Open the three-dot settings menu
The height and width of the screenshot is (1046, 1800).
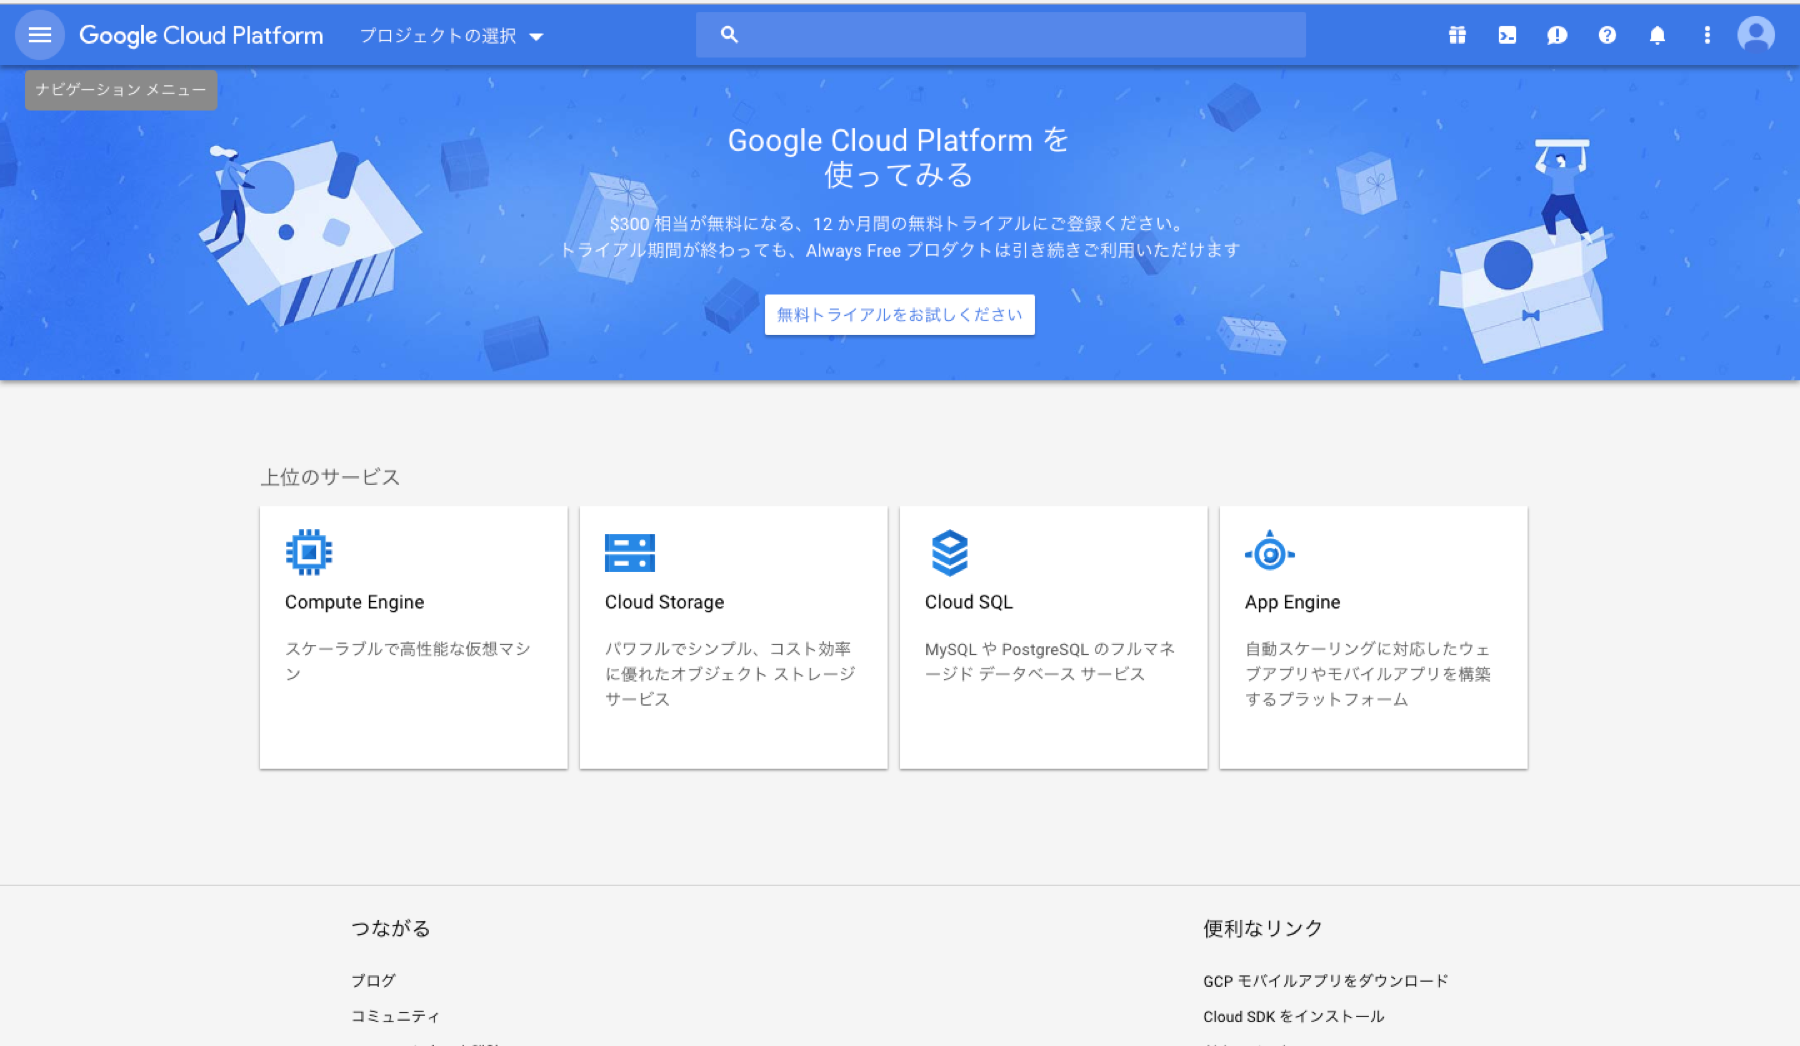(1707, 35)
